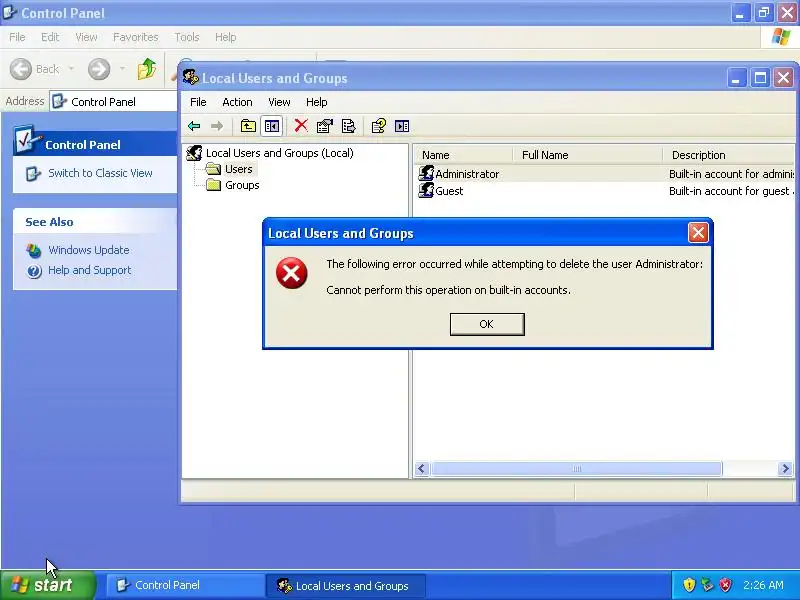Switch to Control Panel taskbar button
800x600 pixels.
(184, 585)
